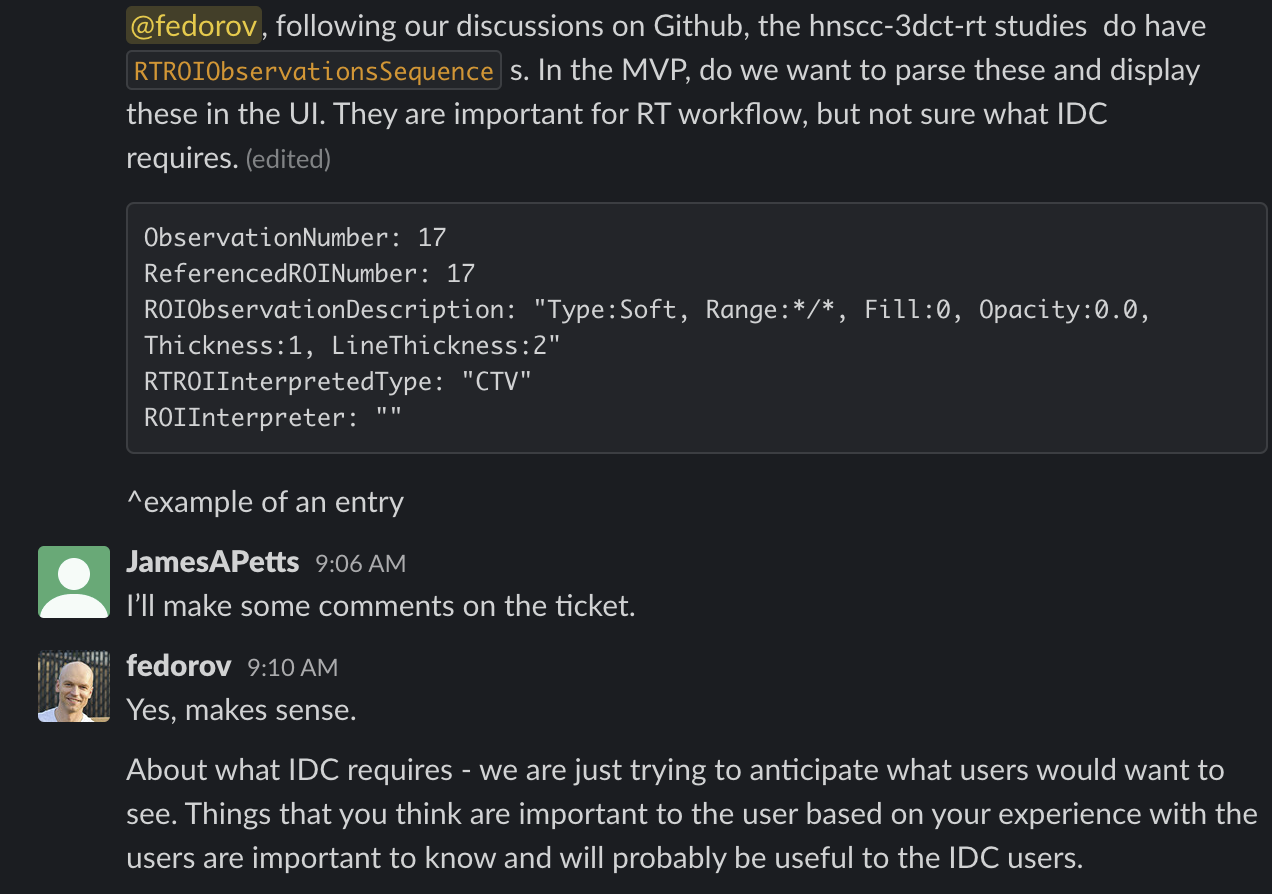Click the RTROIObservationsSequence inline code snippet
Viewport: 1272px width, 894px height.
coord(311,70)
